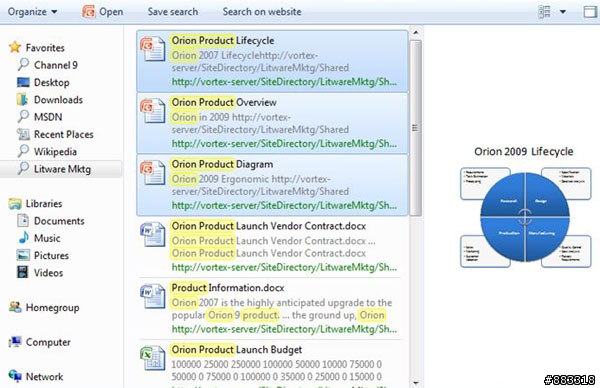
Task: Open the Music library
Action: pos(47,238)
